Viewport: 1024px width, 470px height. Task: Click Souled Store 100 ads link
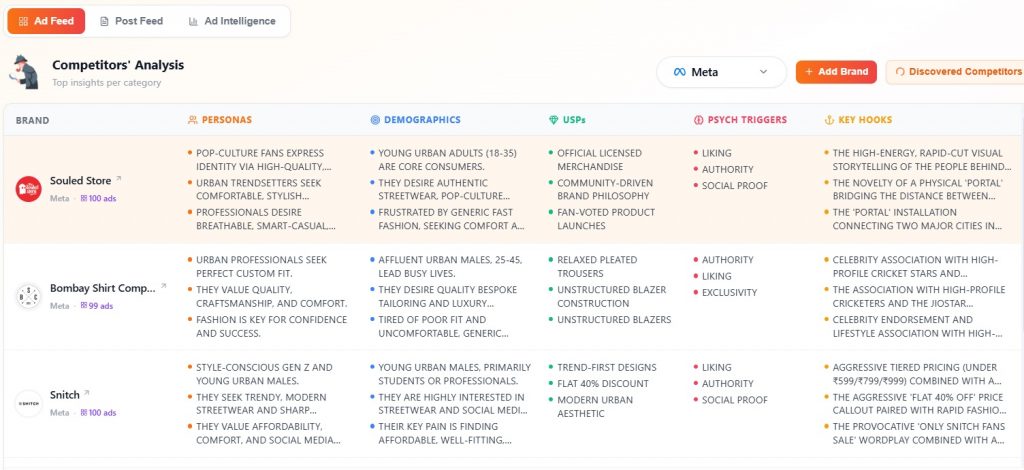click(x=98, y=198)
